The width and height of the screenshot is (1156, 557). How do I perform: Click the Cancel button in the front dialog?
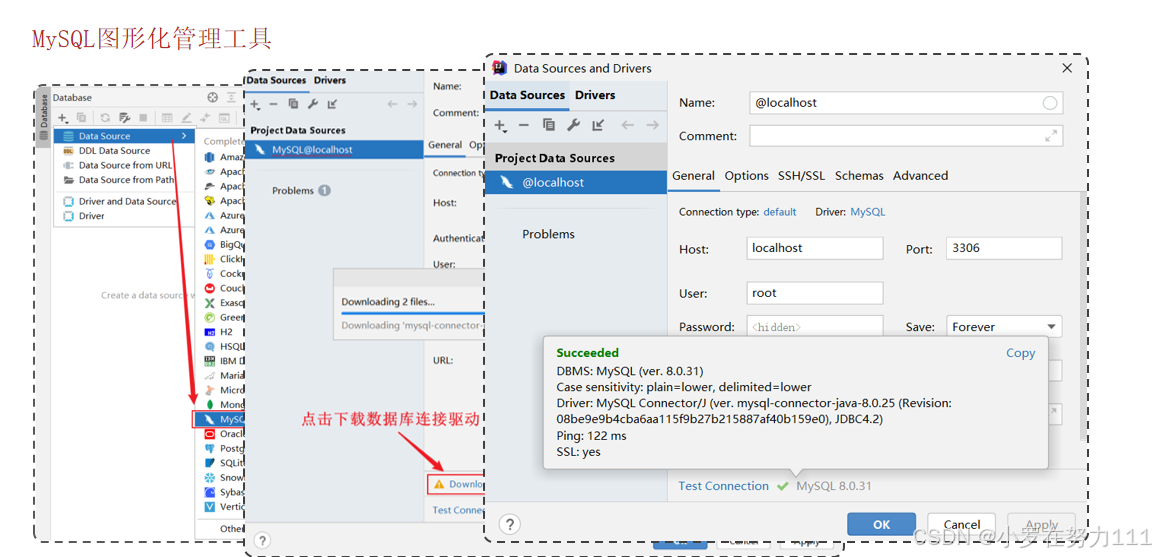961,525
